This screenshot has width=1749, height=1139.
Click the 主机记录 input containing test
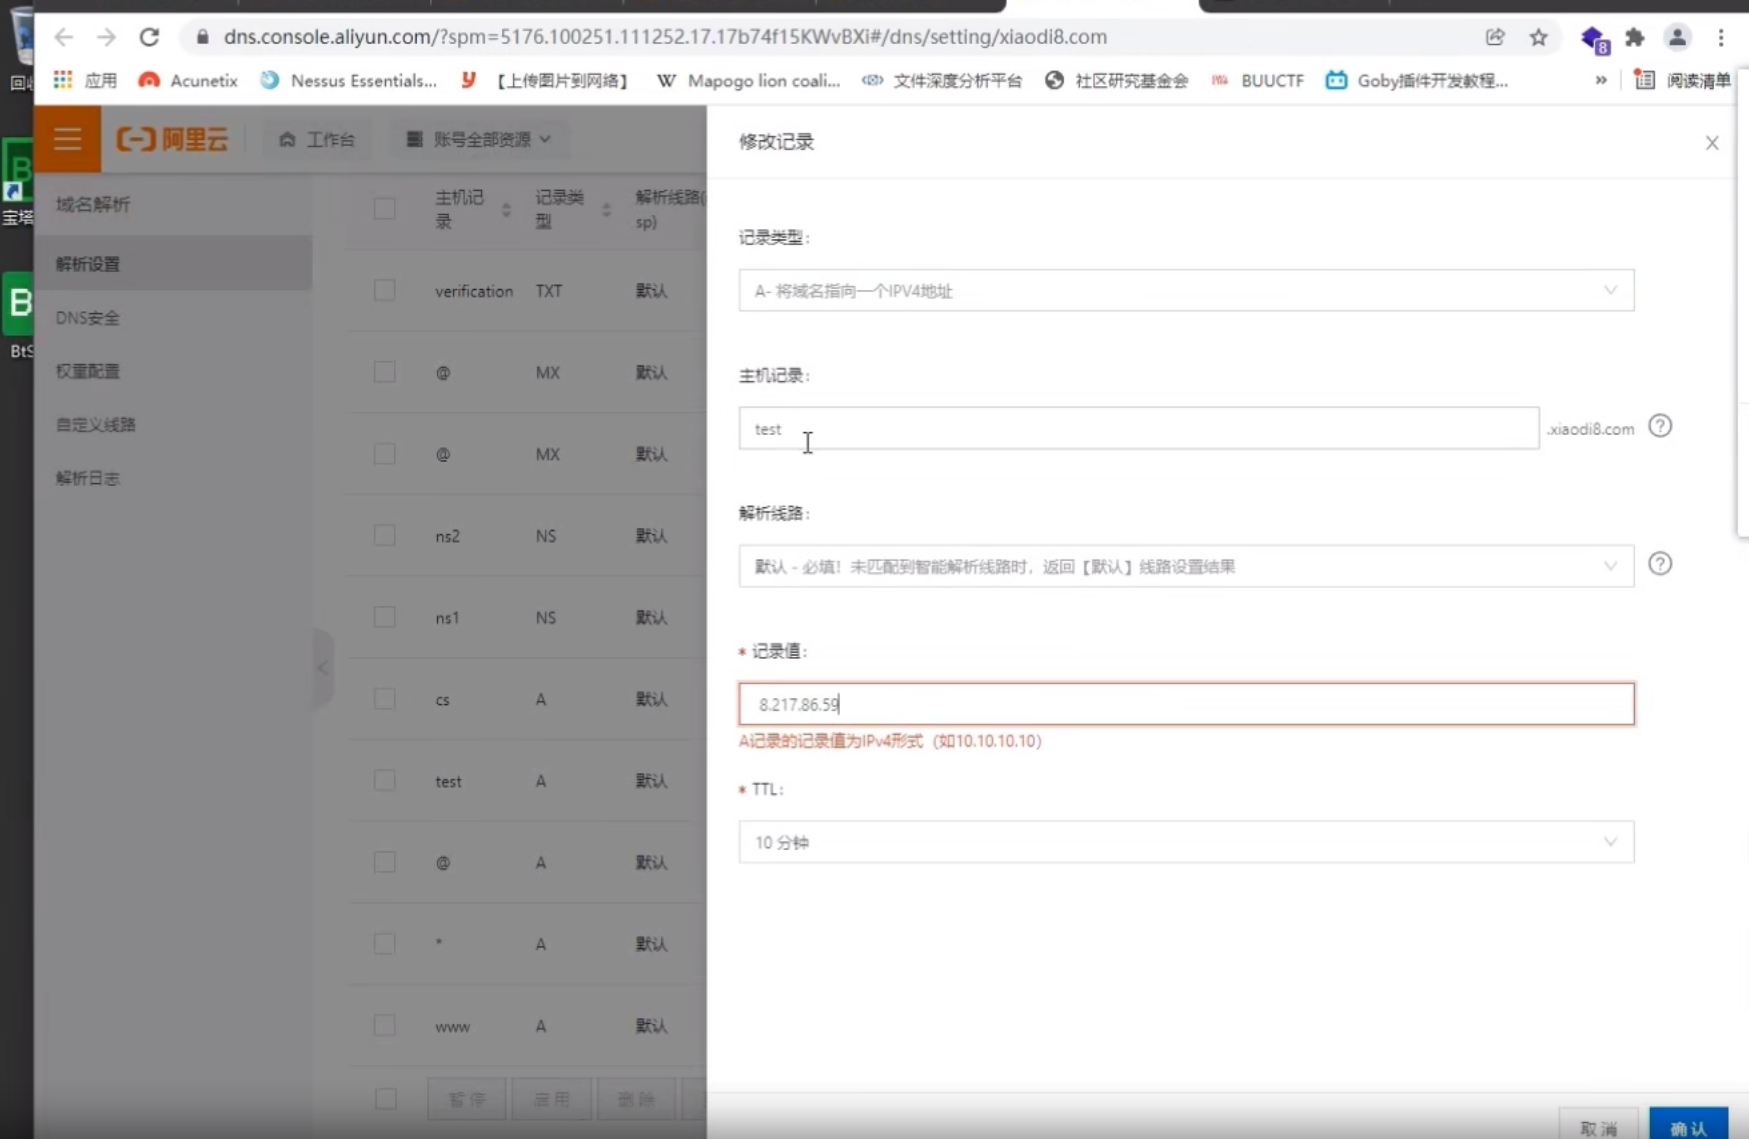pyautogui.click(x=1139, y=429)
